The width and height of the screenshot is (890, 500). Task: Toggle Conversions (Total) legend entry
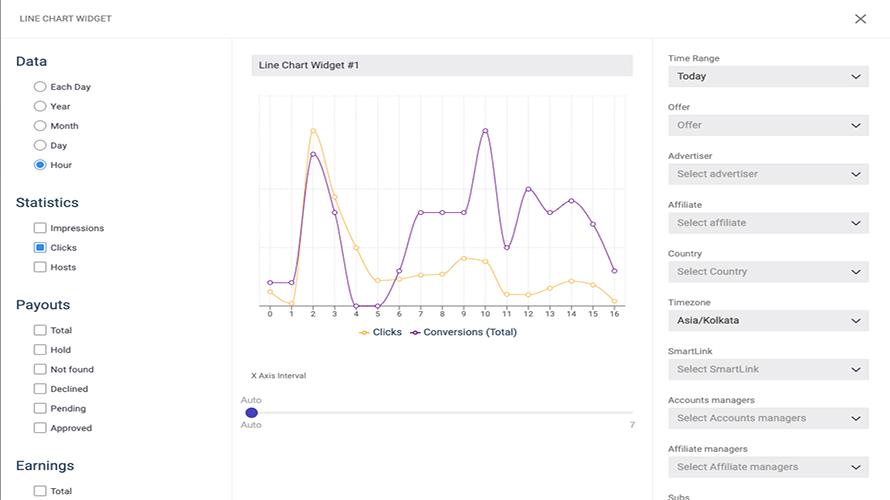(x=463, y=332)
